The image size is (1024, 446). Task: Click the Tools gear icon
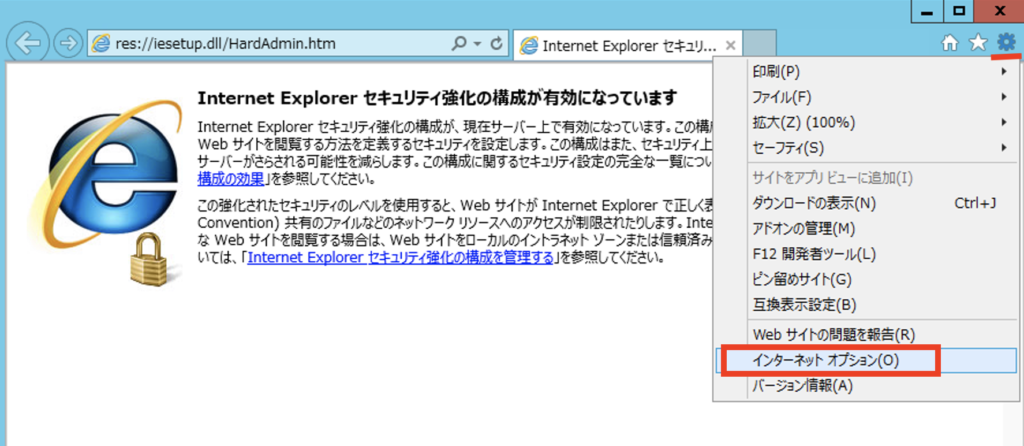1006,42
